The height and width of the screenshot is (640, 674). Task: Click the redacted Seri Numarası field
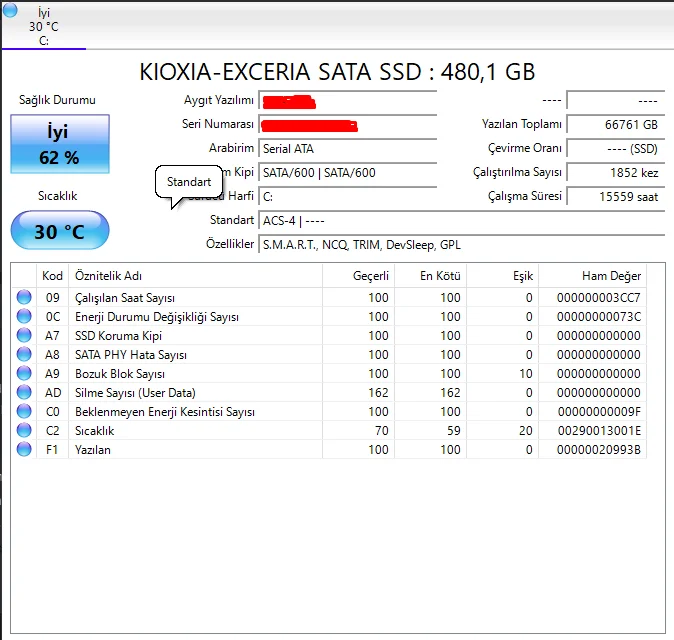click(x=348, y=126)
